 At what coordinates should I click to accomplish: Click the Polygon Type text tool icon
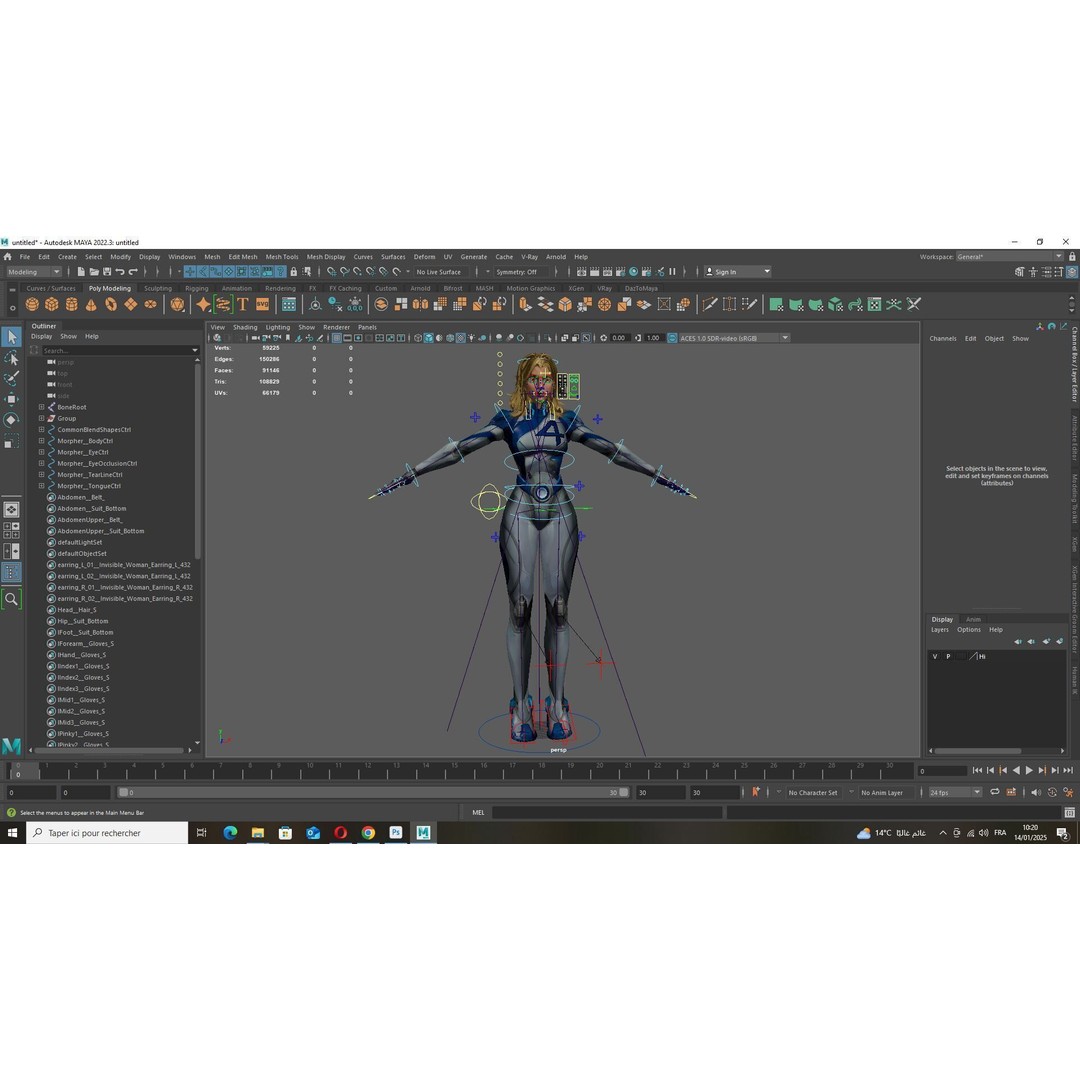pyautogui.click(x=242, y=304)
